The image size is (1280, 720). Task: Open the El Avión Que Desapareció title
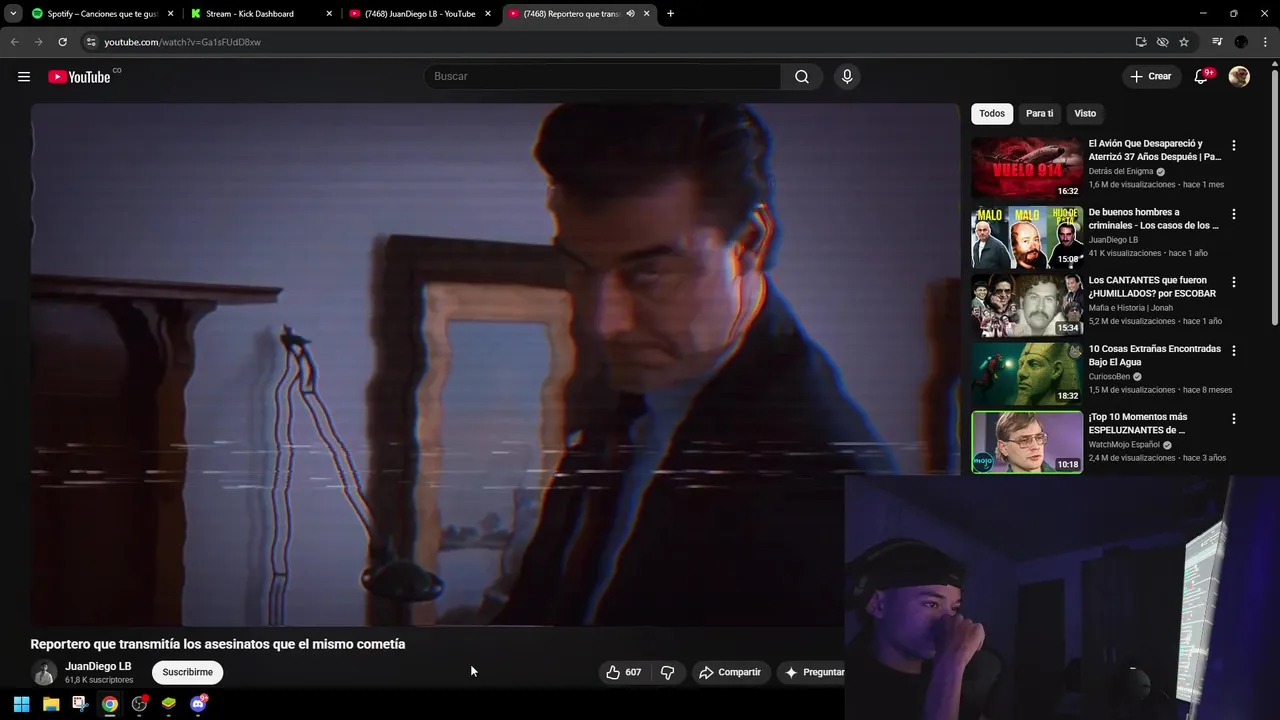pyautogui.click(x=1155, y=150)
